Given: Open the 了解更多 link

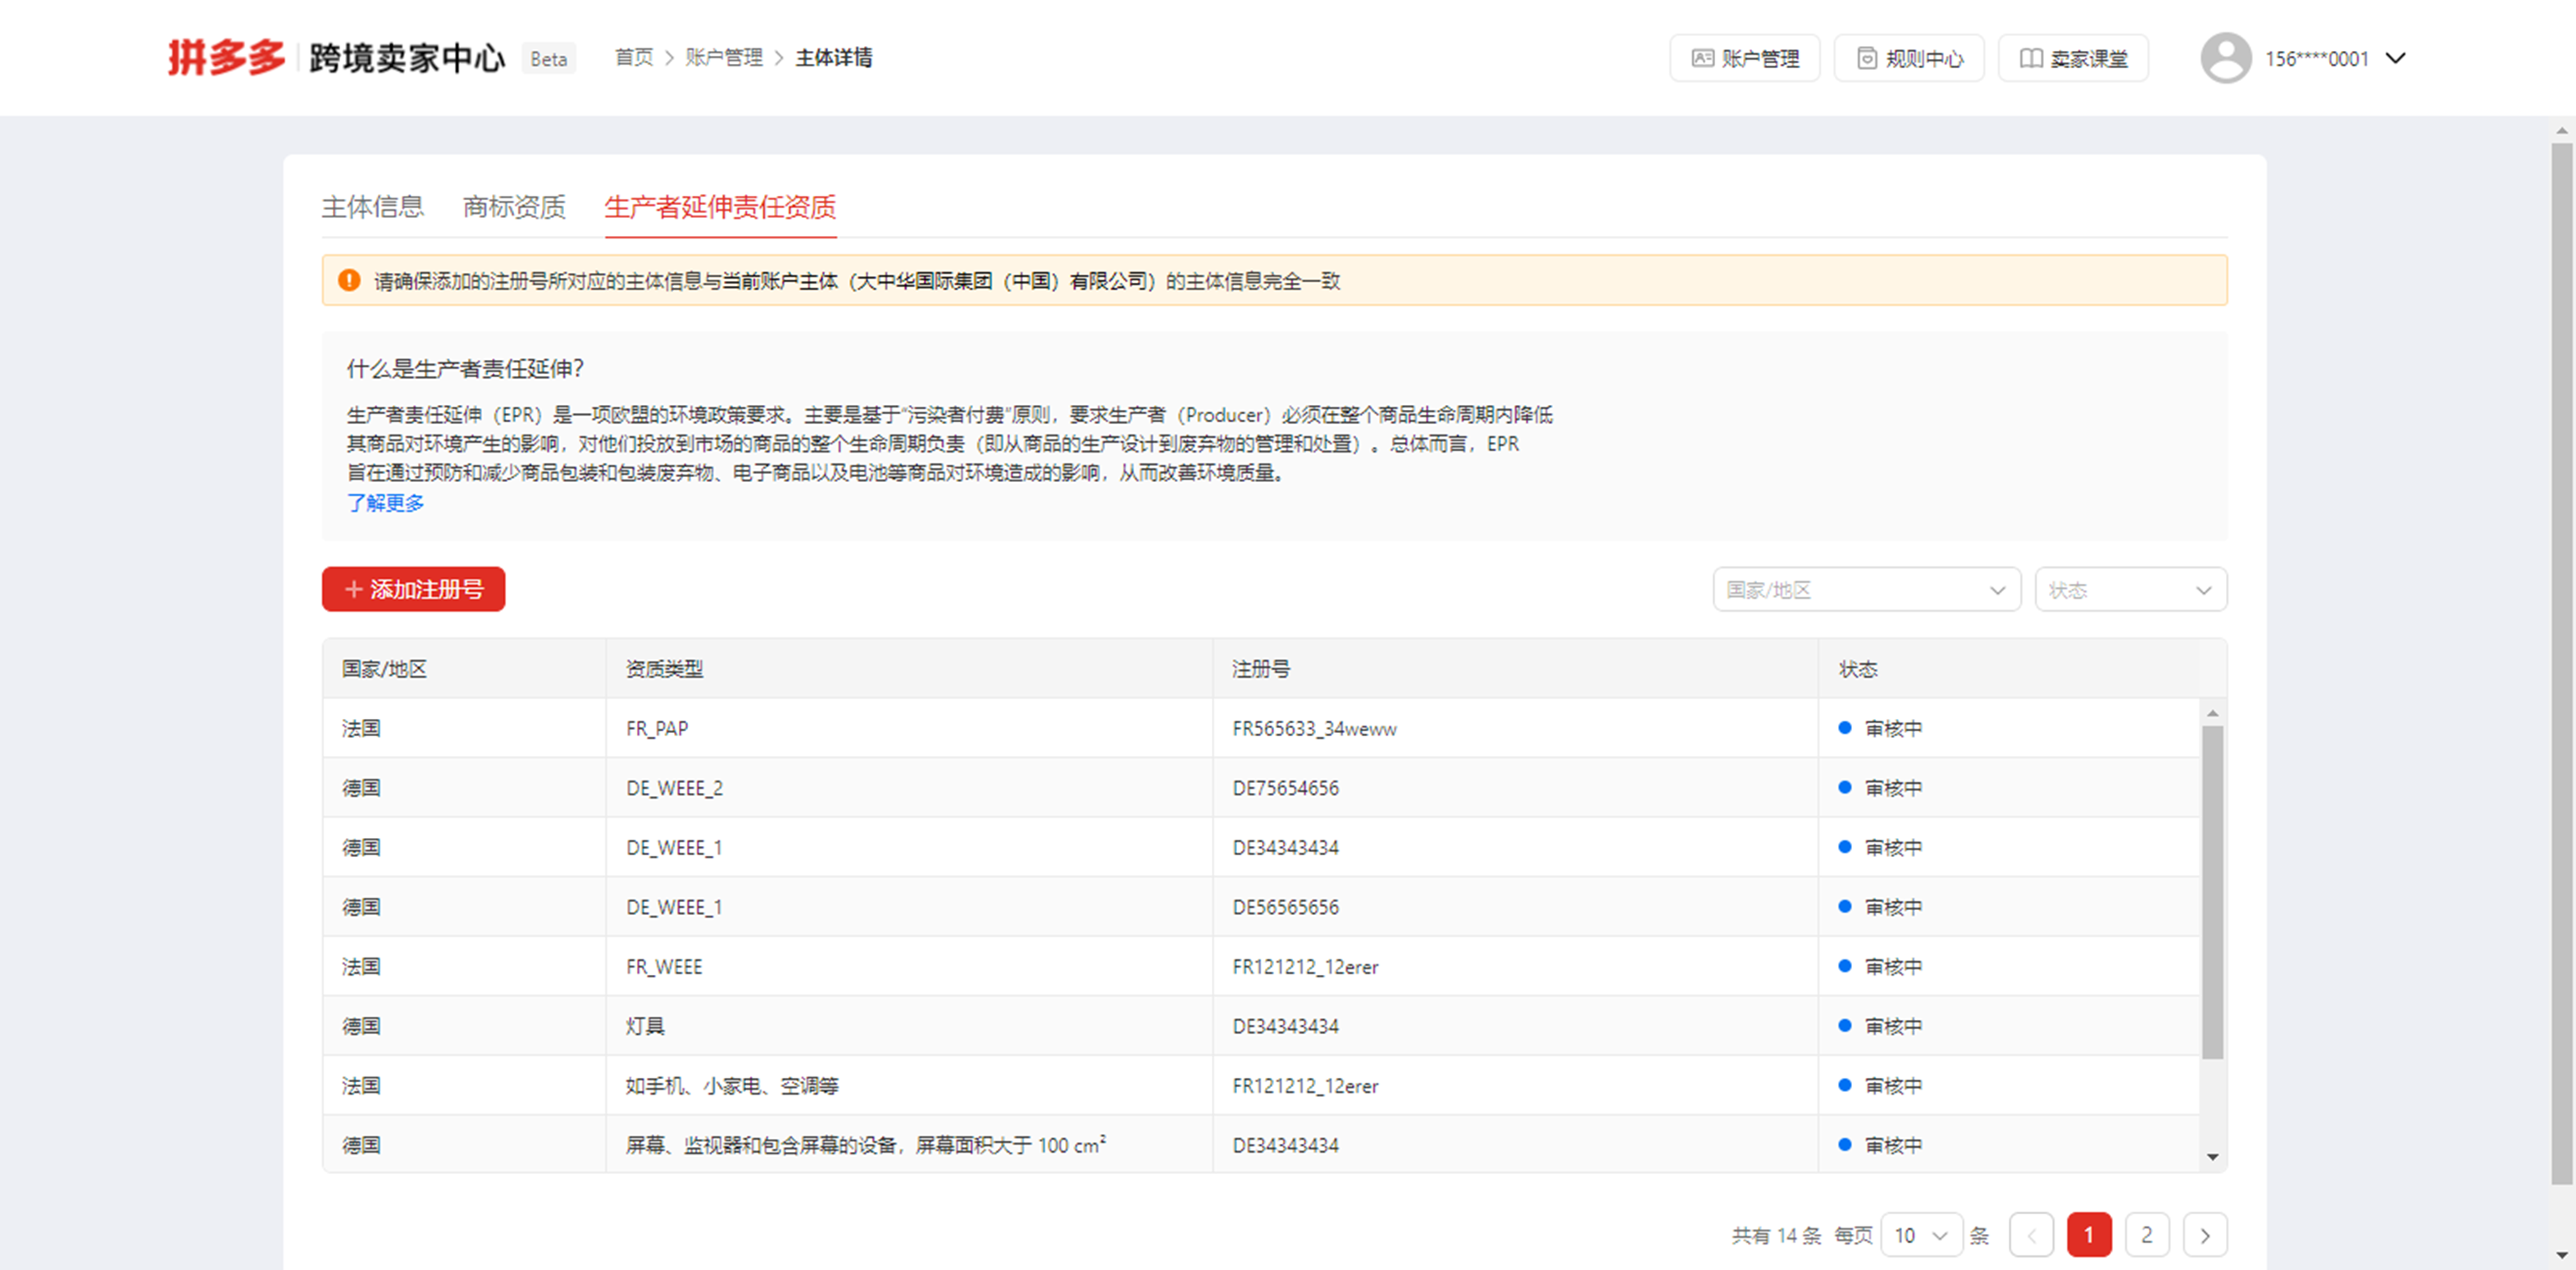Looking at the screenshot, I should pos(386,503).
